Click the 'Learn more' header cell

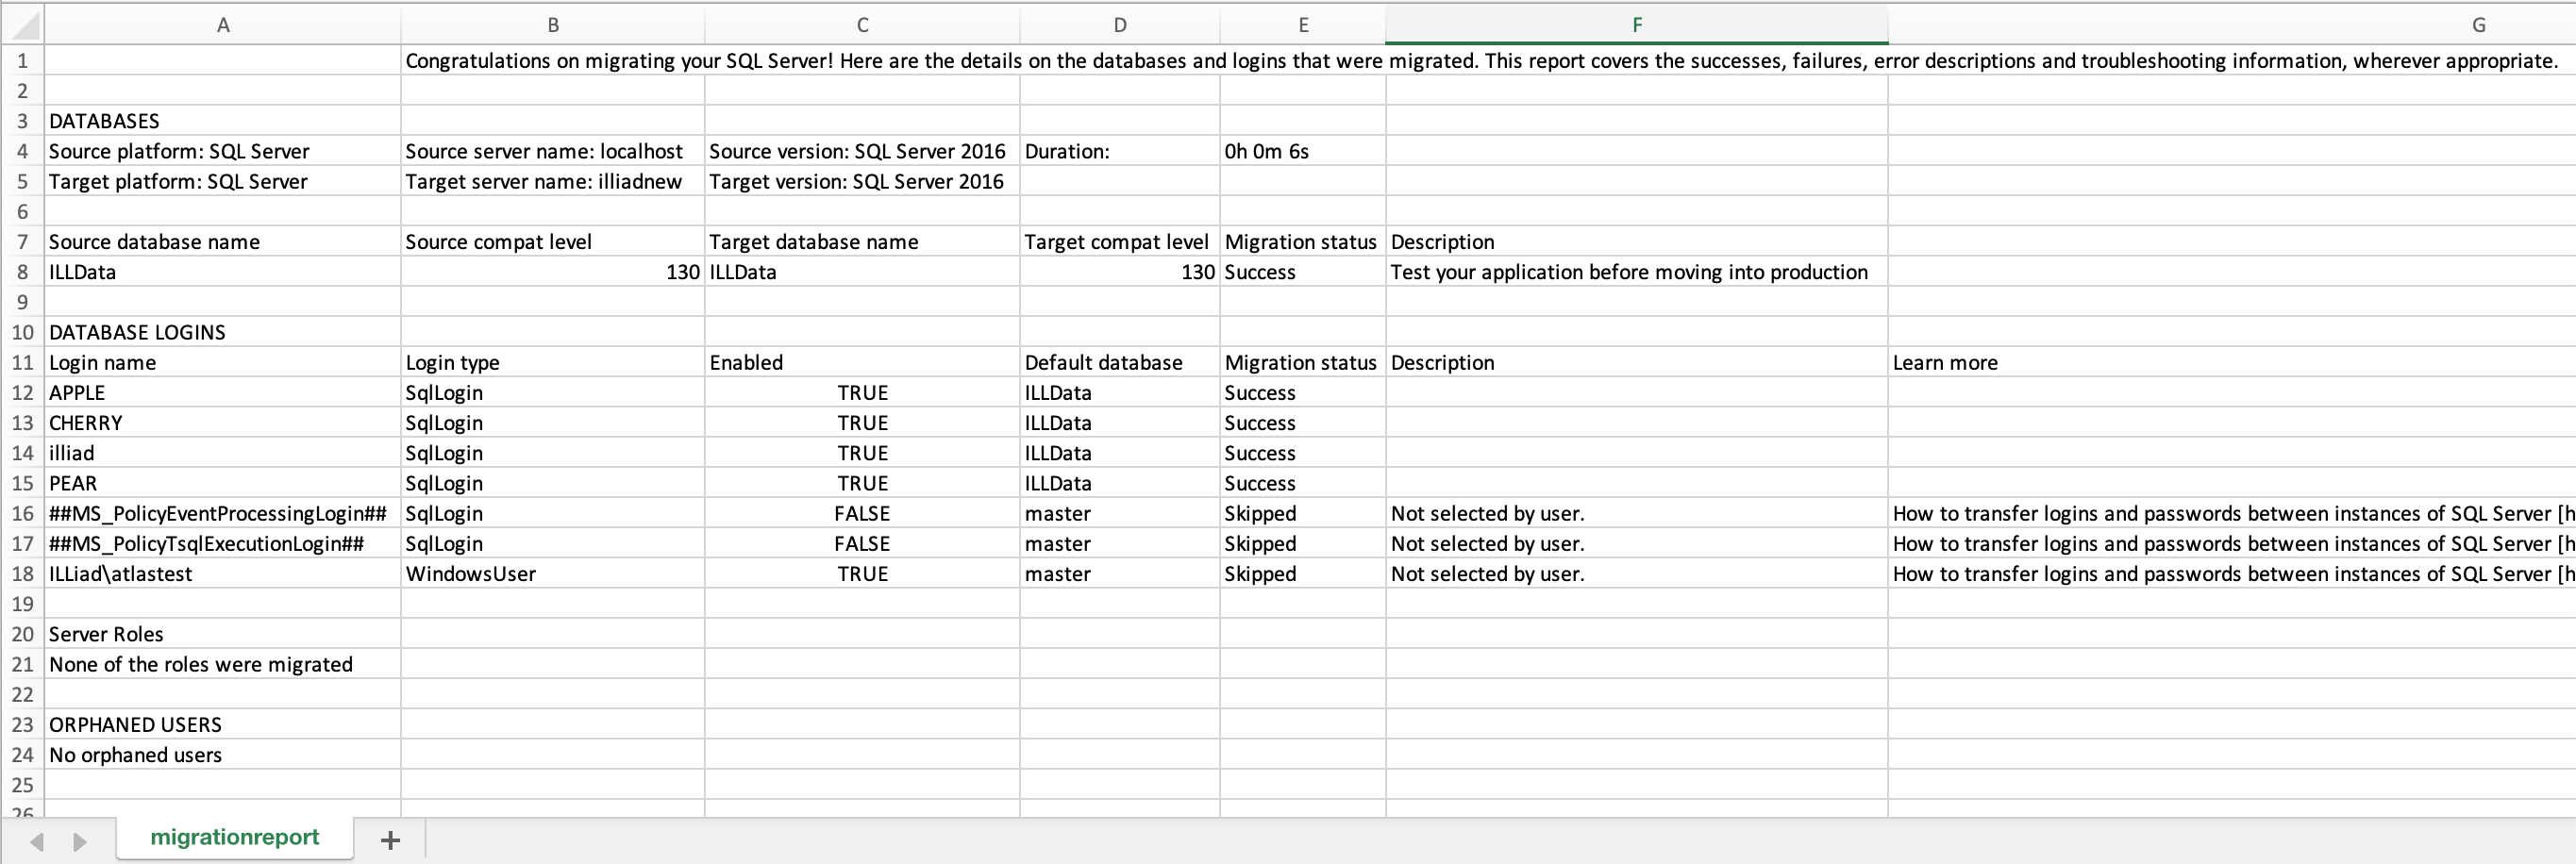1944,362
